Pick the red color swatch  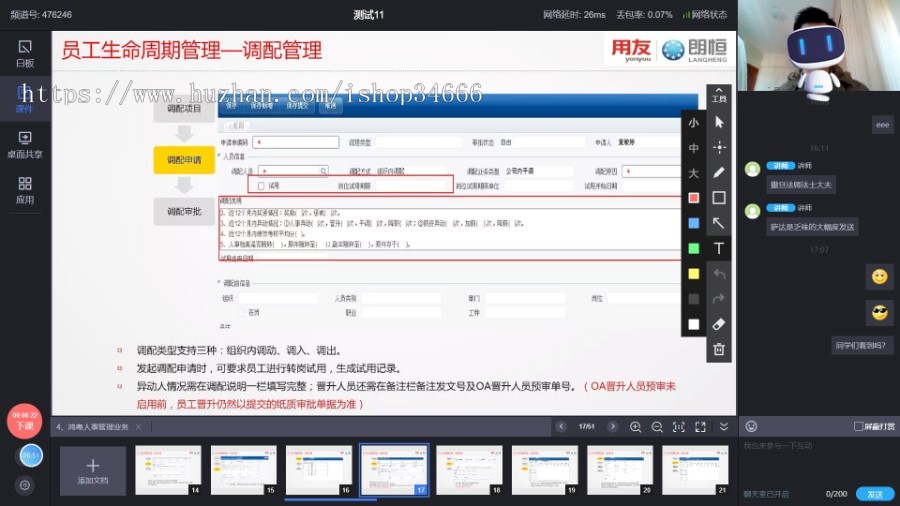click(x=693, y=198)
